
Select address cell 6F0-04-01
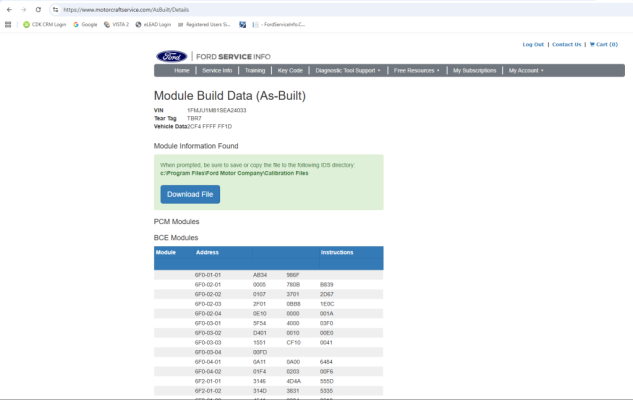[x=208, y=362]
